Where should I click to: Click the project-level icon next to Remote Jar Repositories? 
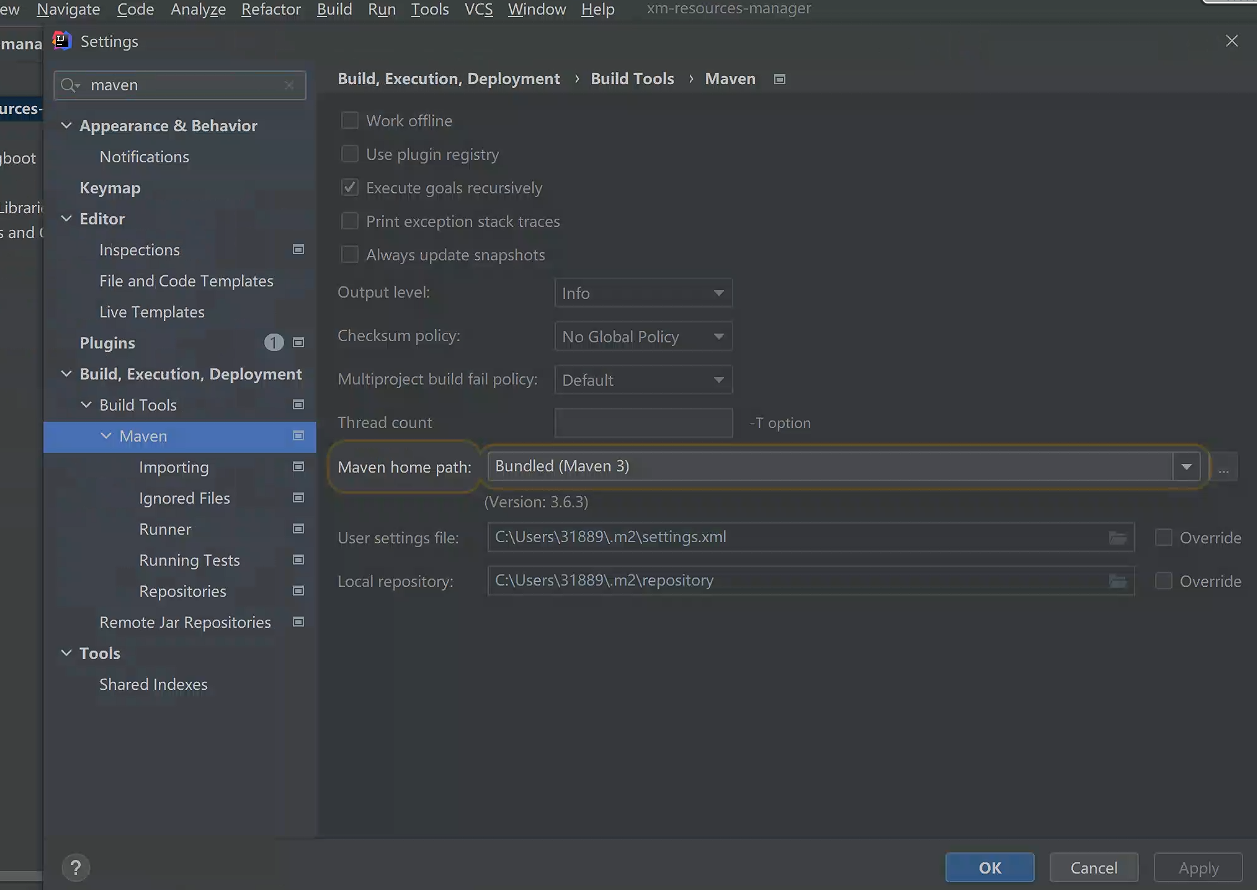click(x=298, y=621)
